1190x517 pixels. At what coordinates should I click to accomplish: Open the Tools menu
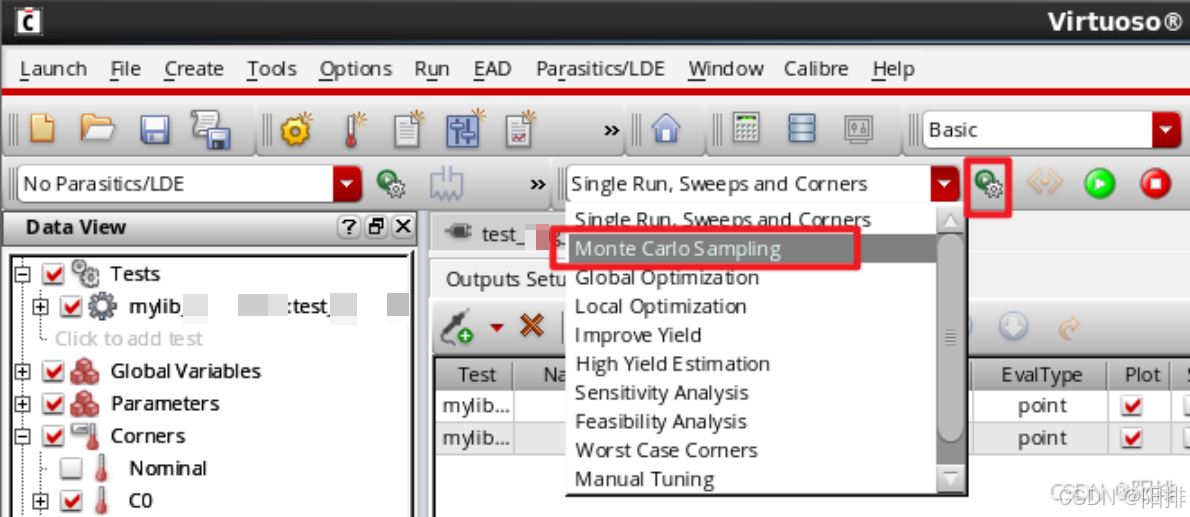pyautogui.click(x=272, y=69)
